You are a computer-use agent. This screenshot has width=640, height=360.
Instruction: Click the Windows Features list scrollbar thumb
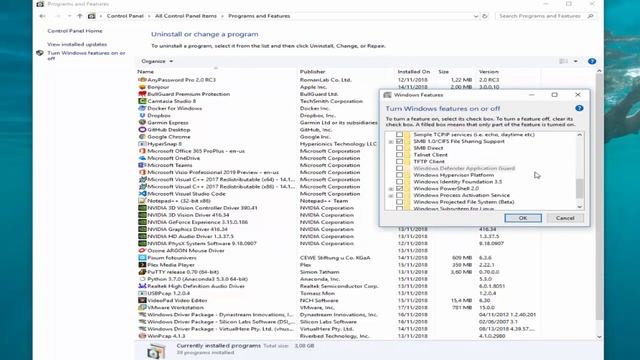click(x=580, y=189)
